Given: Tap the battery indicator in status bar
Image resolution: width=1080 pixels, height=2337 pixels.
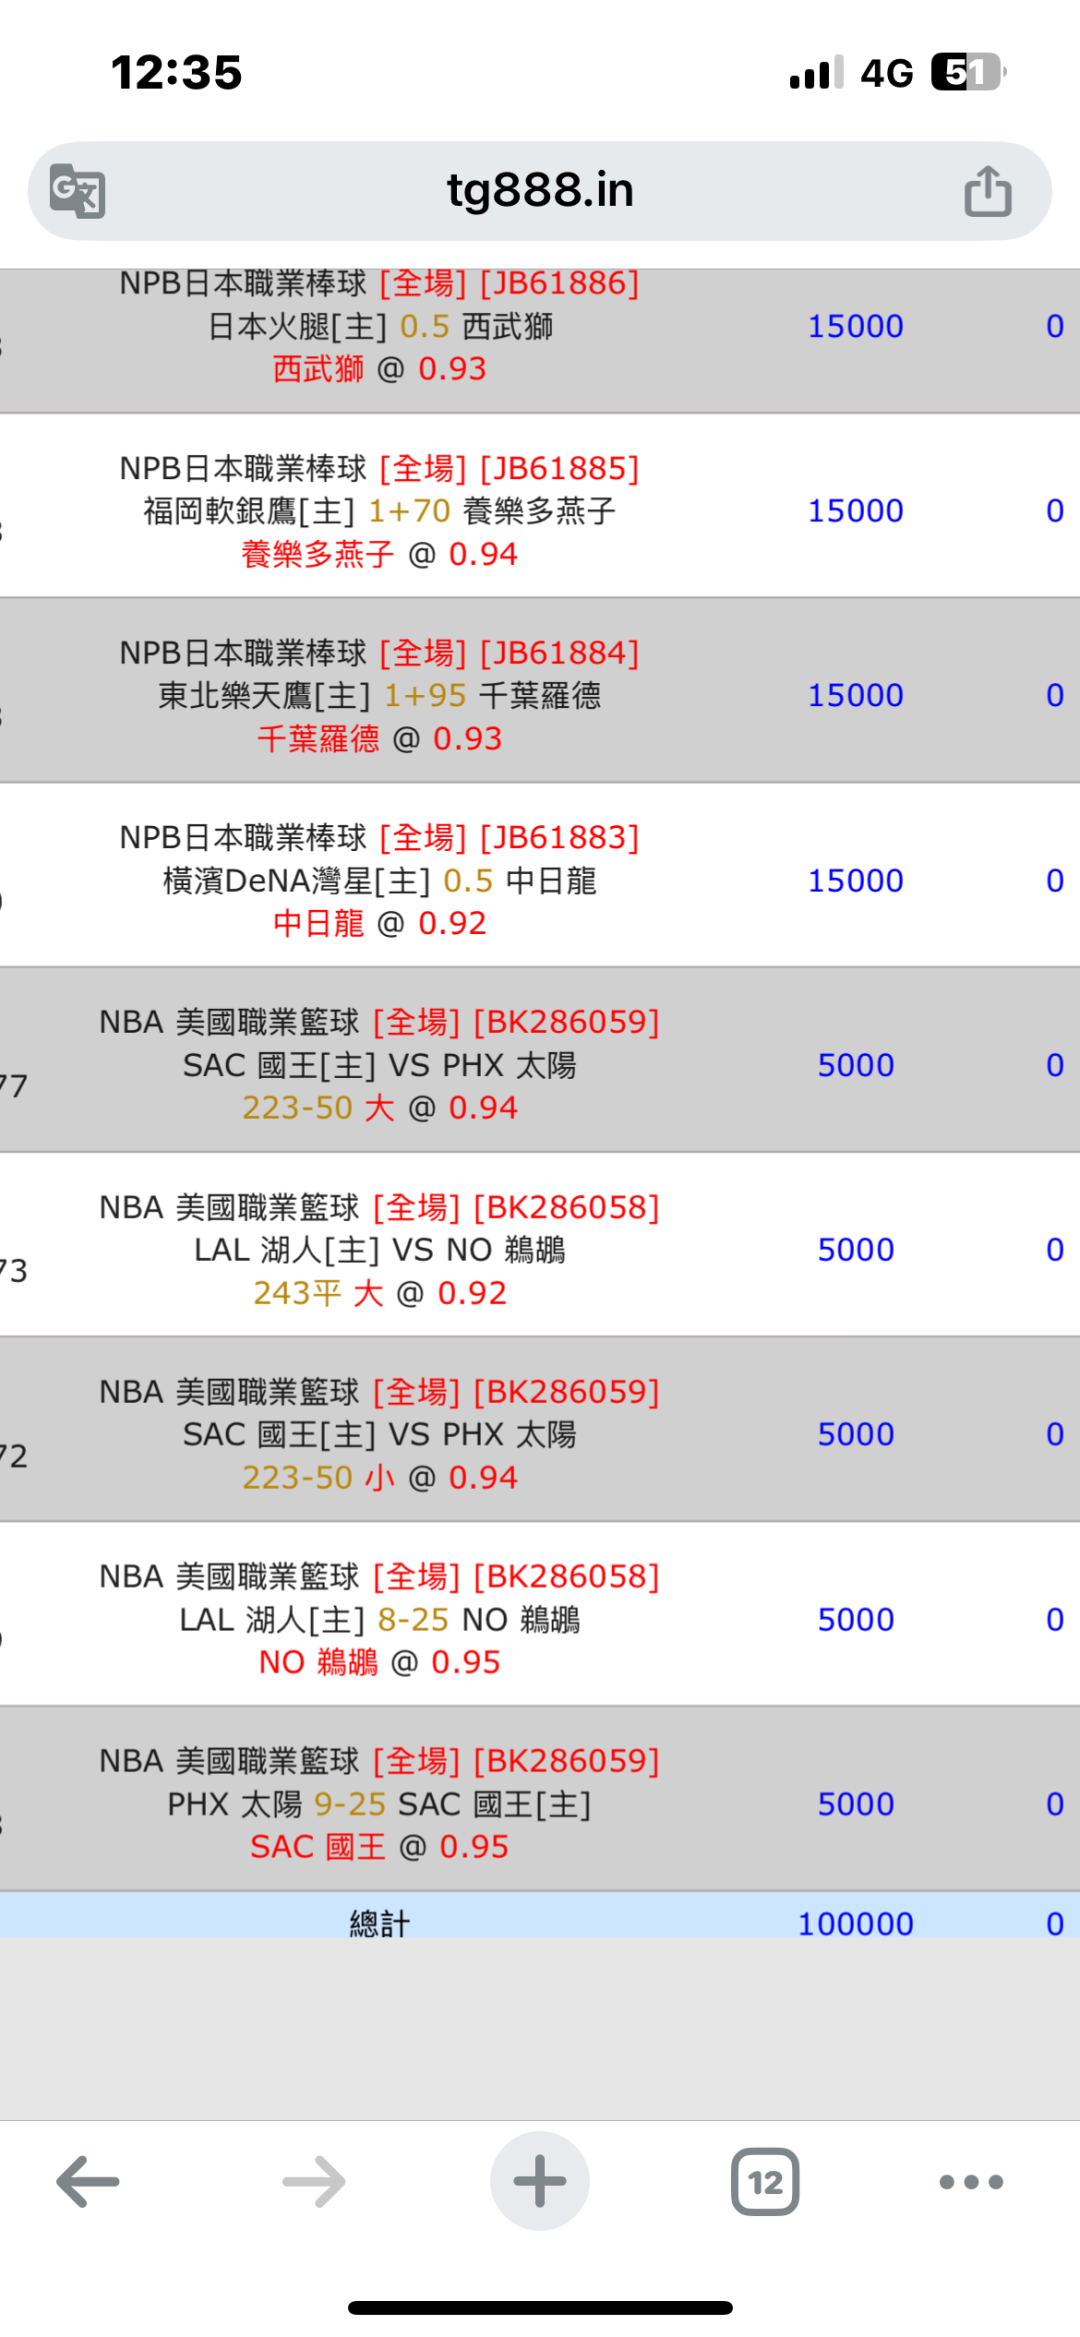Looking at the screenshot, I should 967,72.
